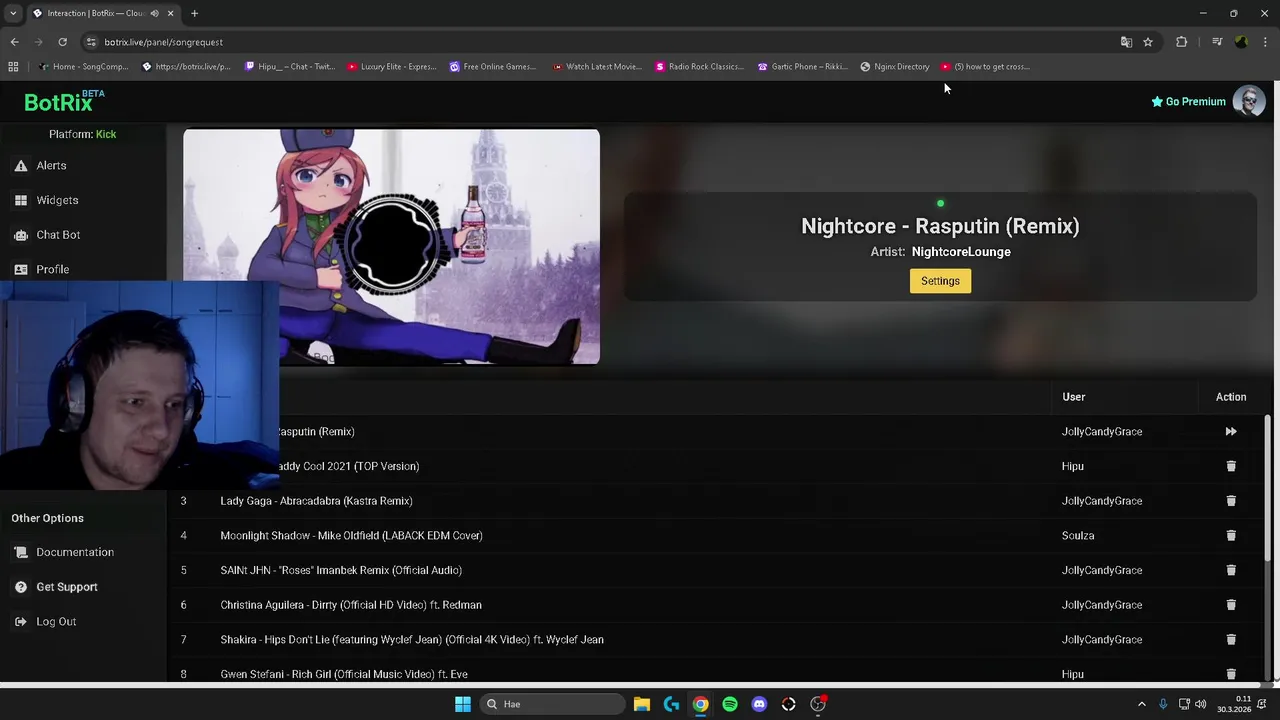Click the song video thumbnail
Image resolution: width=1280 pixels, height=720 pixels.
tap(391, 247)
